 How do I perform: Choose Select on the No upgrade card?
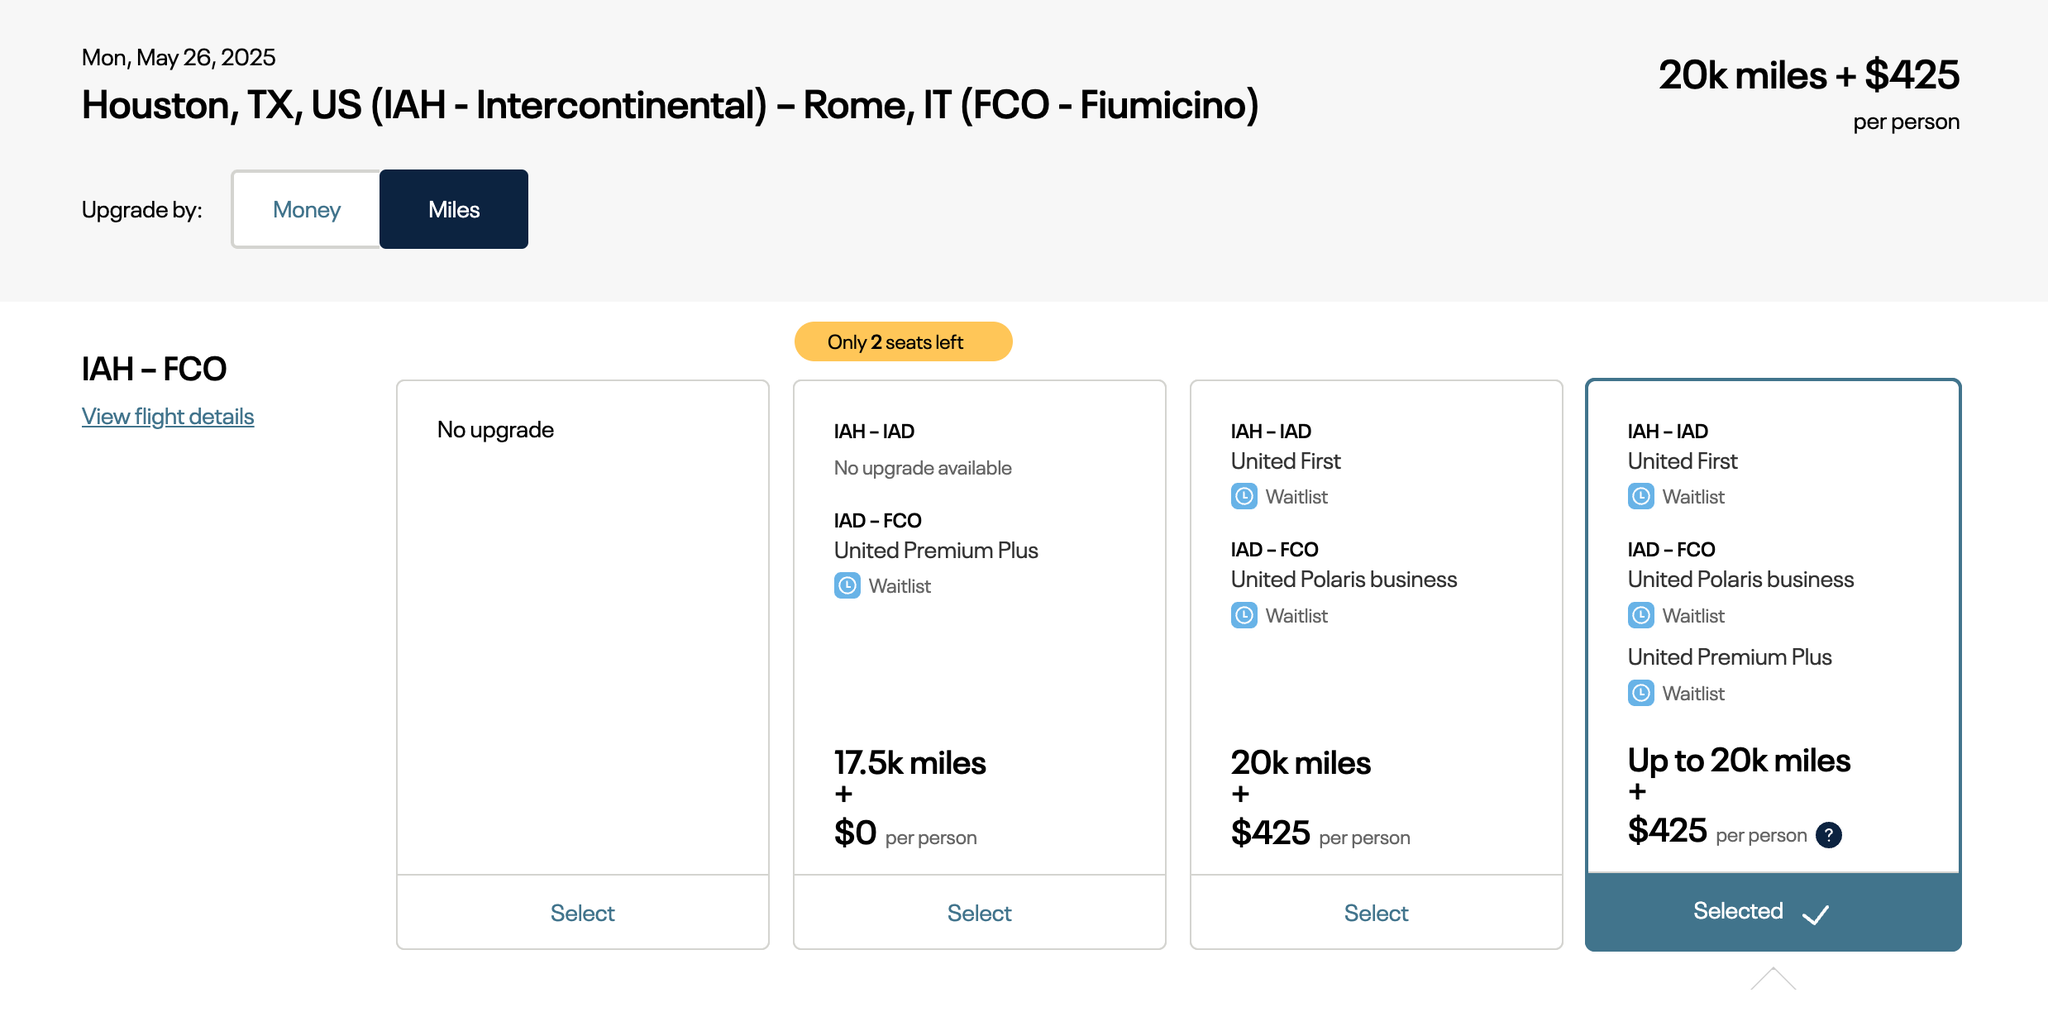(x=583, y=913)
